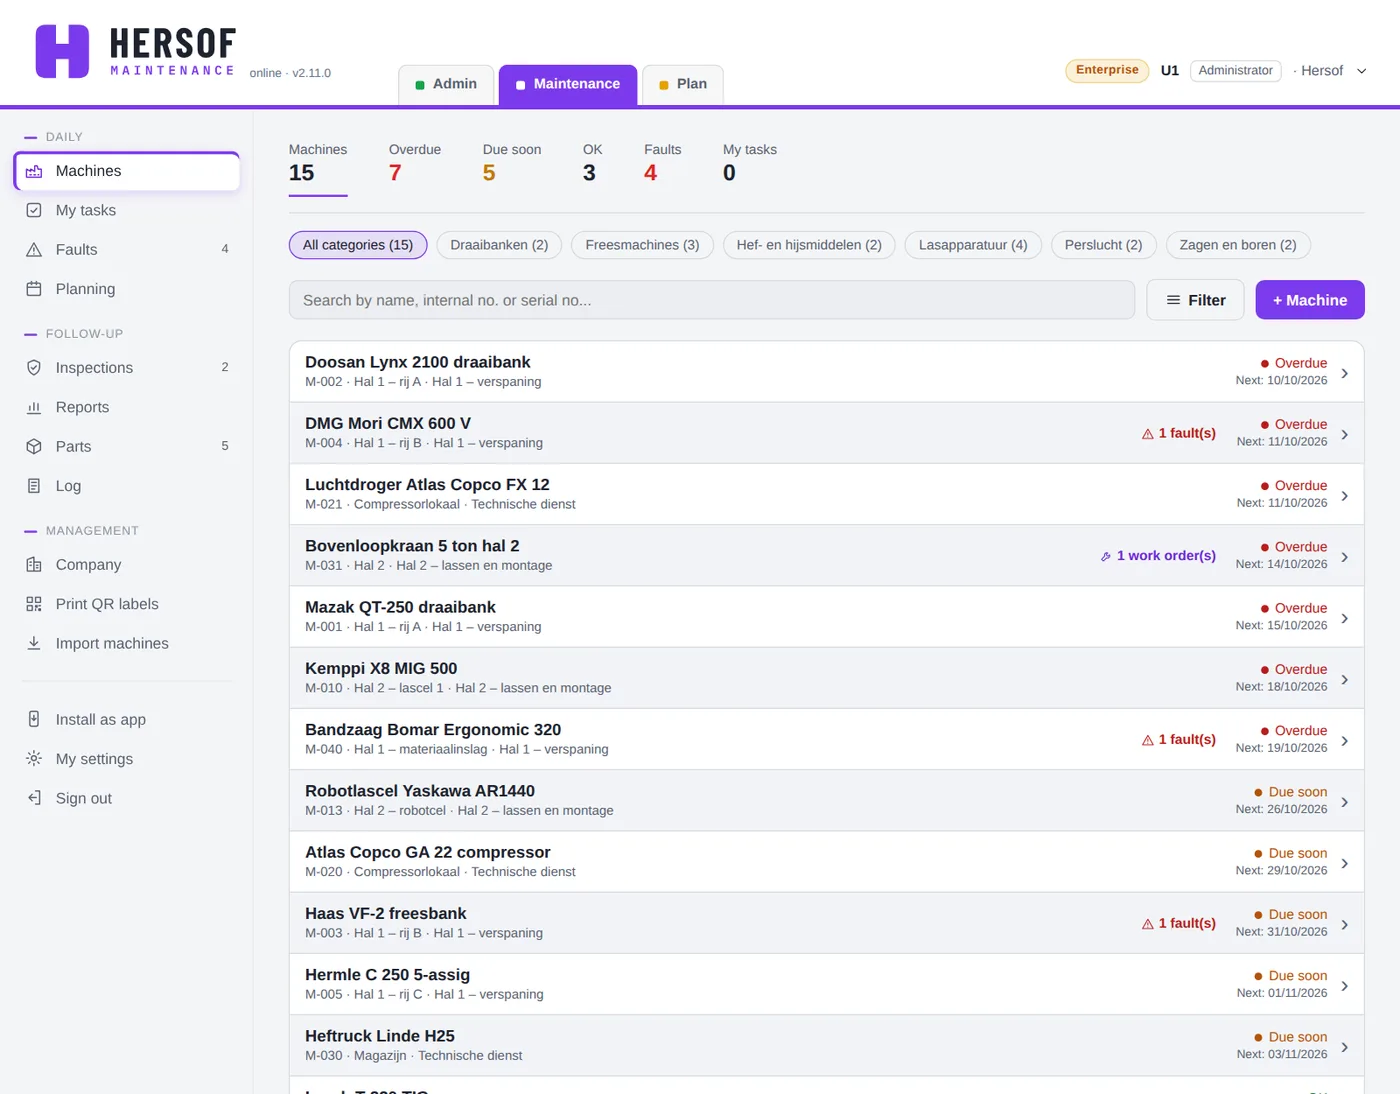
Task: Enable the Perslucht (2) category filter
Action: (x=1103, y=245)
